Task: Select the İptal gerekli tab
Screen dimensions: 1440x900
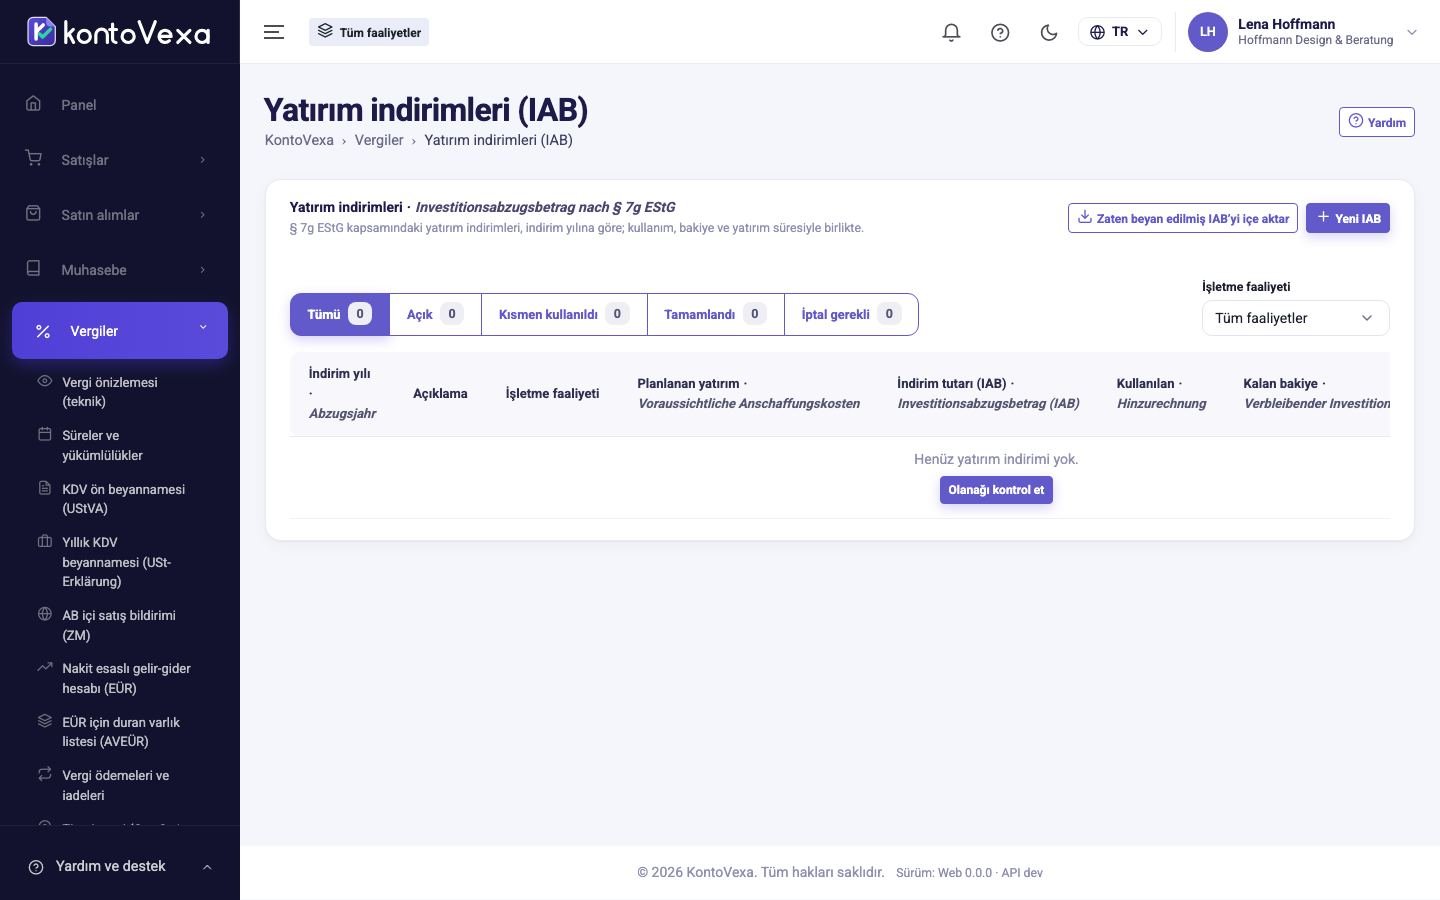Action: 851,314
